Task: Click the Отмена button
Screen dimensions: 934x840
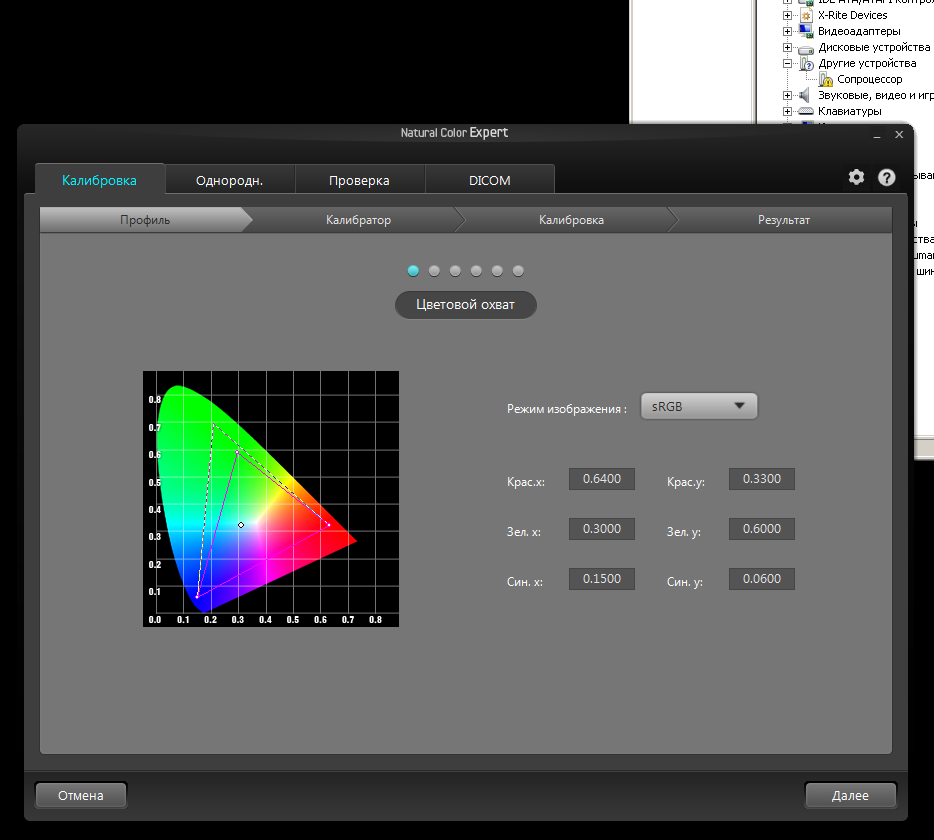Action: pyautogui.click(x=81, y=795)
